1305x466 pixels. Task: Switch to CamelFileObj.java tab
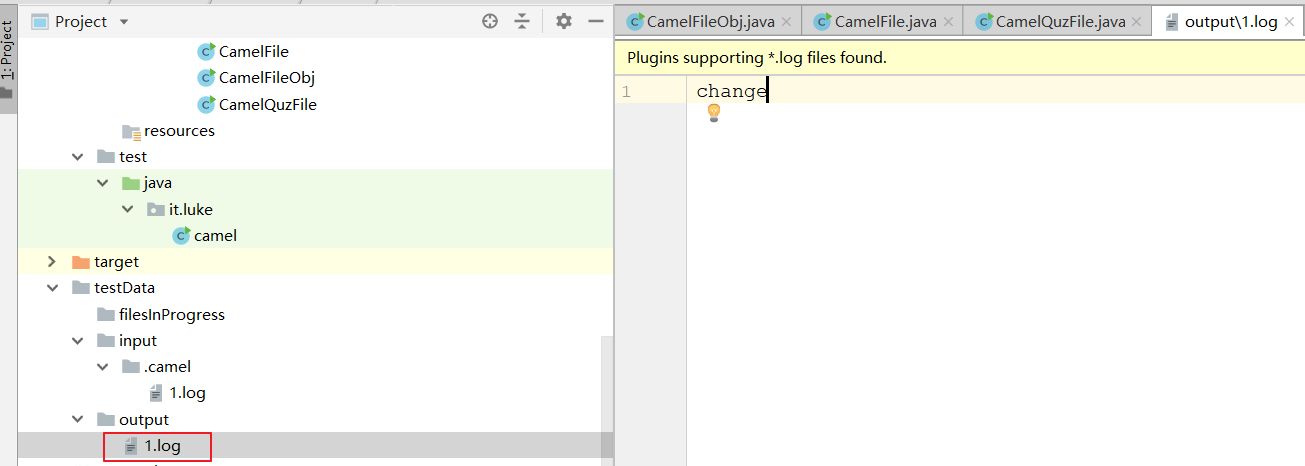point(710,21)
